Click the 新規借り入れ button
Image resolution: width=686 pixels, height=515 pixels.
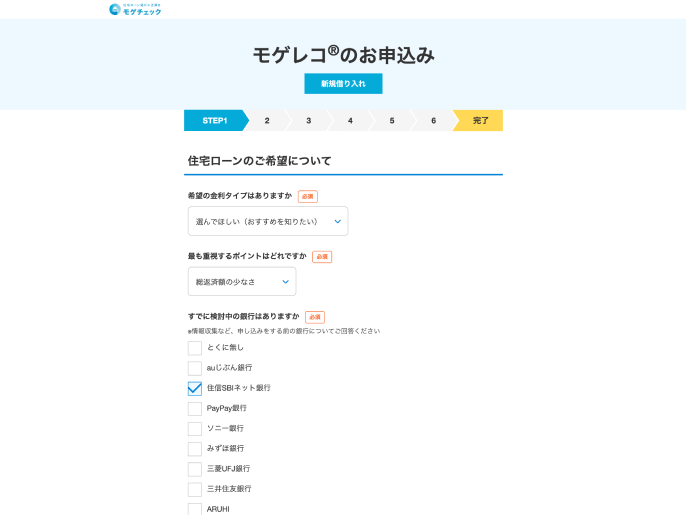pos(343,84)
